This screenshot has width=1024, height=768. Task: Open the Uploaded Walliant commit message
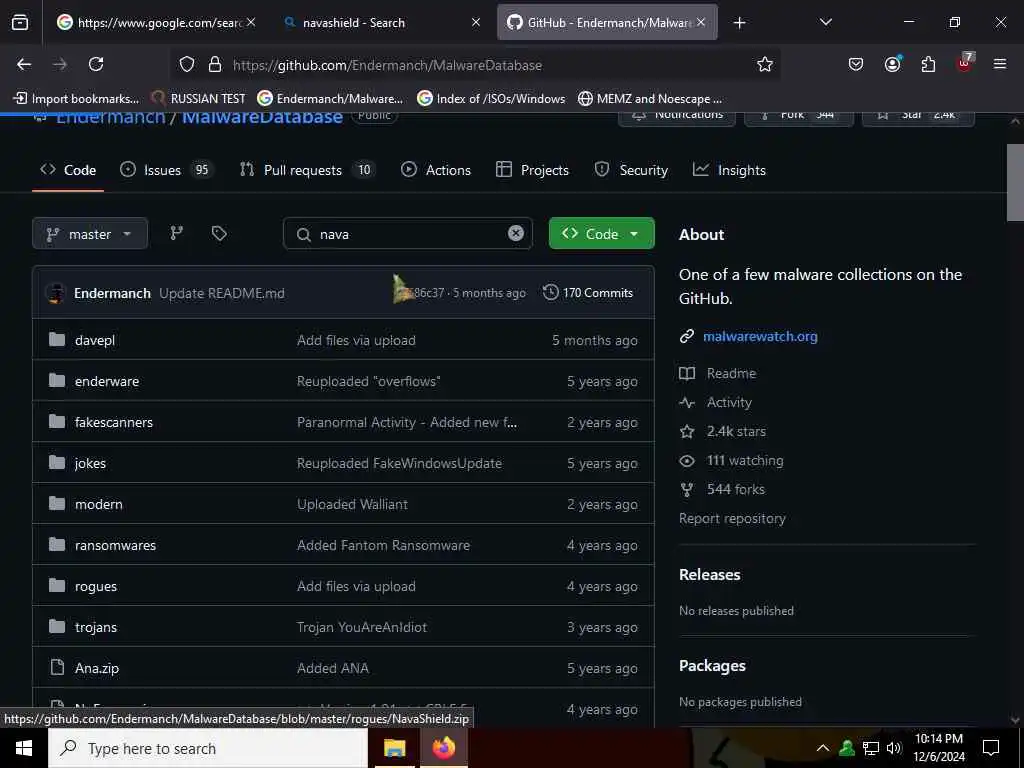(x=353, y=504)
